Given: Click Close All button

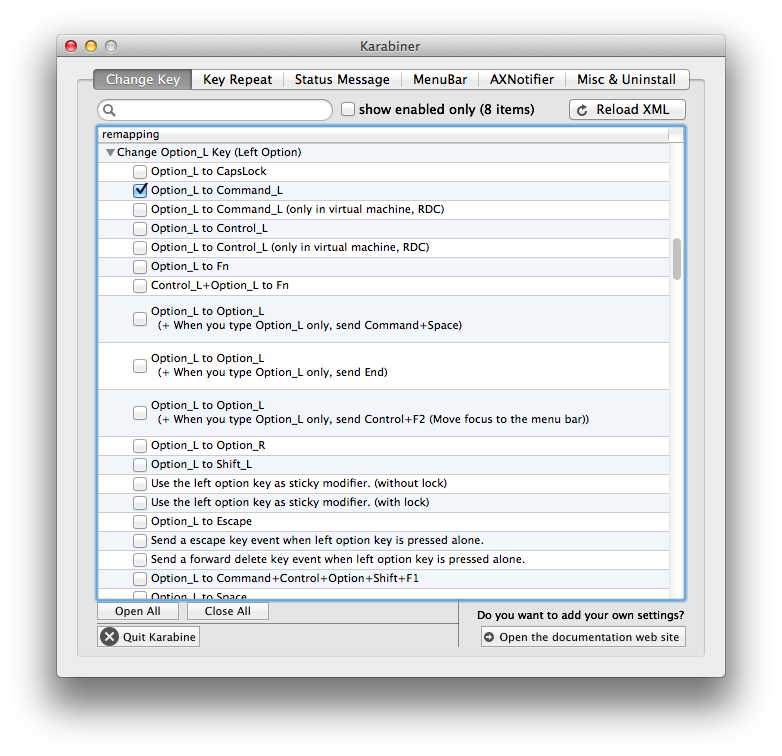Looking at the screenshot, I should coord(227,611).
